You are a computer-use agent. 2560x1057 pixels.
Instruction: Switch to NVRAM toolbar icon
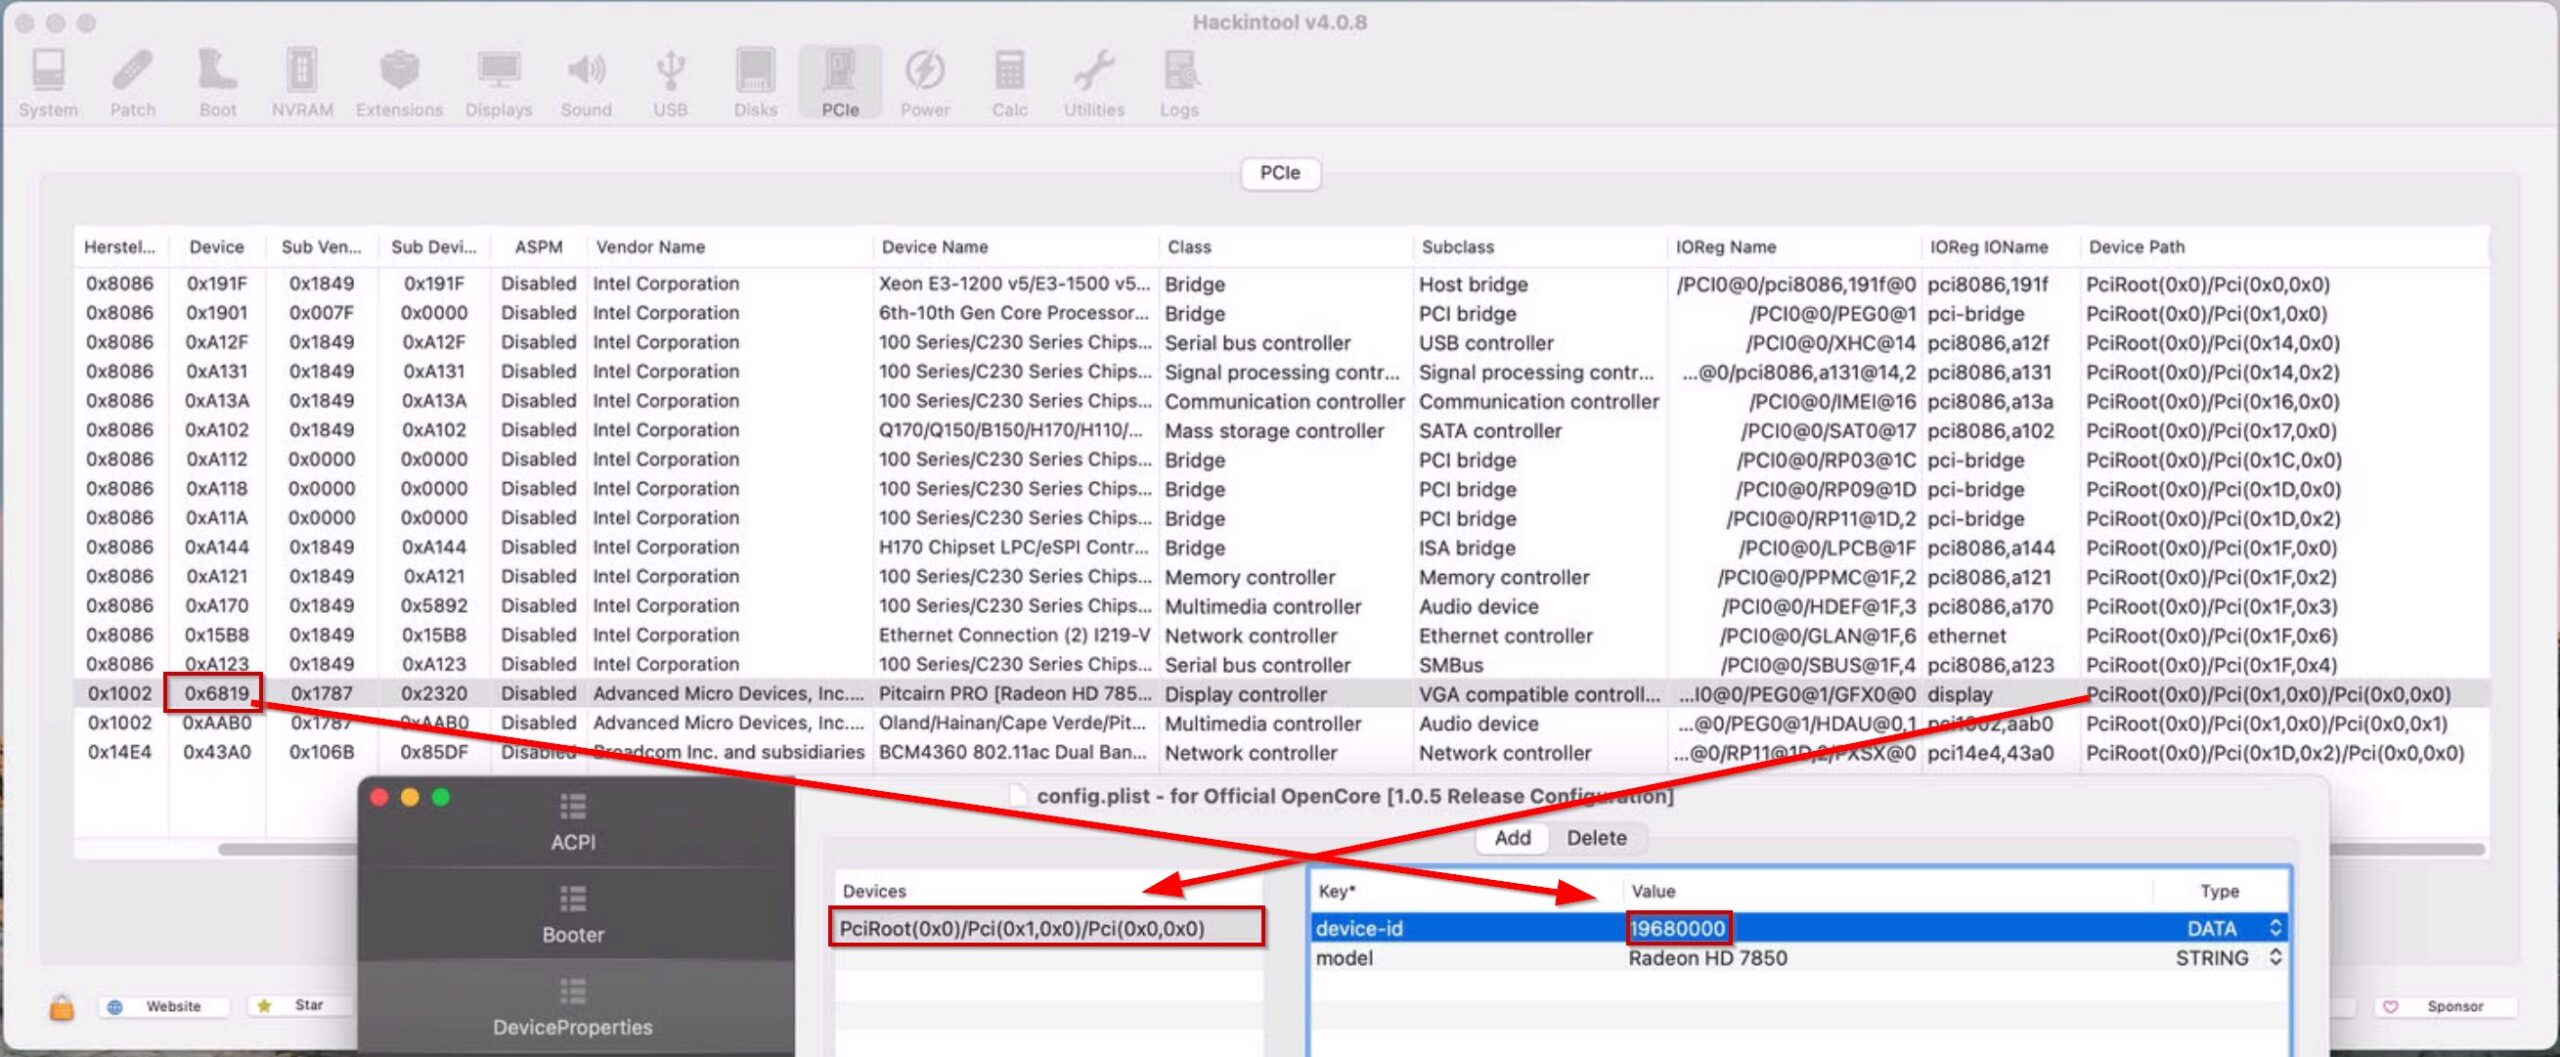(302, 82)
